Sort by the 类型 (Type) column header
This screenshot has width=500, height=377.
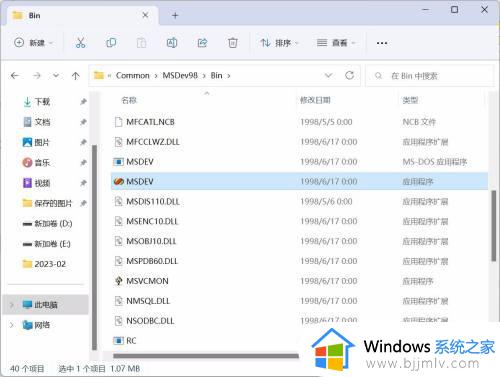tap(410, 100)
